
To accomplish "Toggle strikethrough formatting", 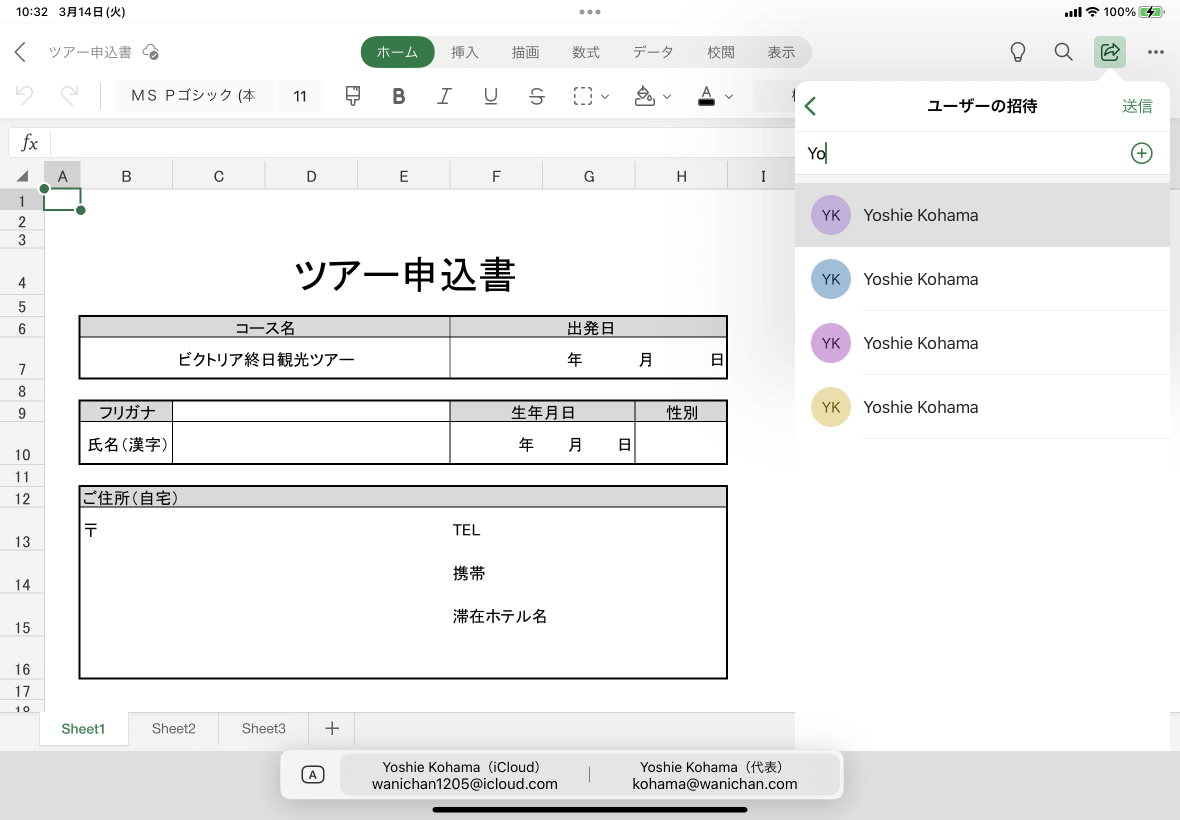I will (537, 96).
